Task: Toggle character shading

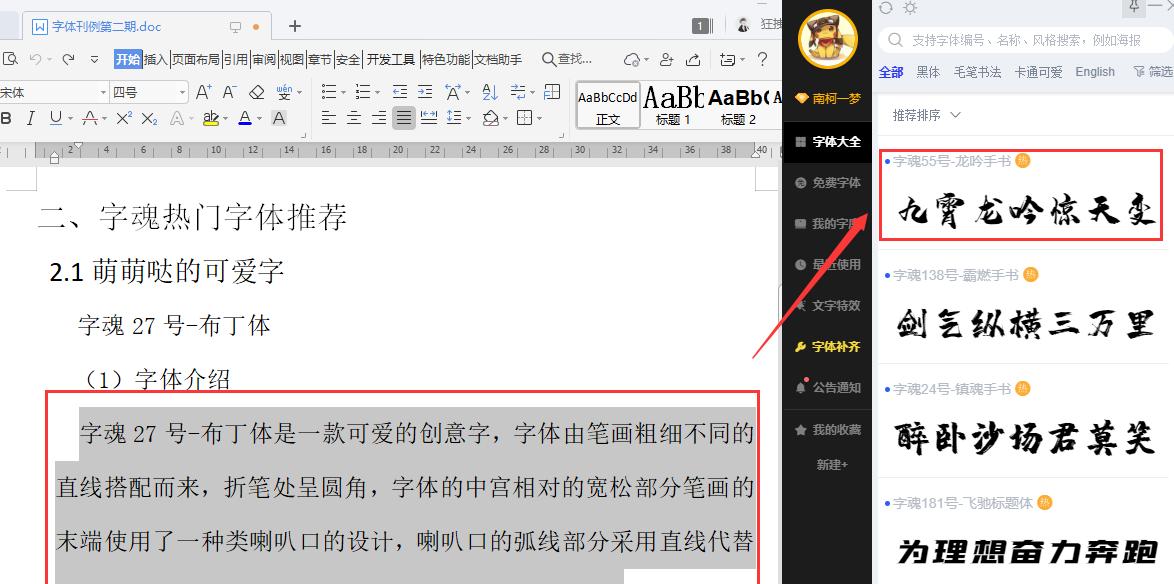Action: point(279,118)
